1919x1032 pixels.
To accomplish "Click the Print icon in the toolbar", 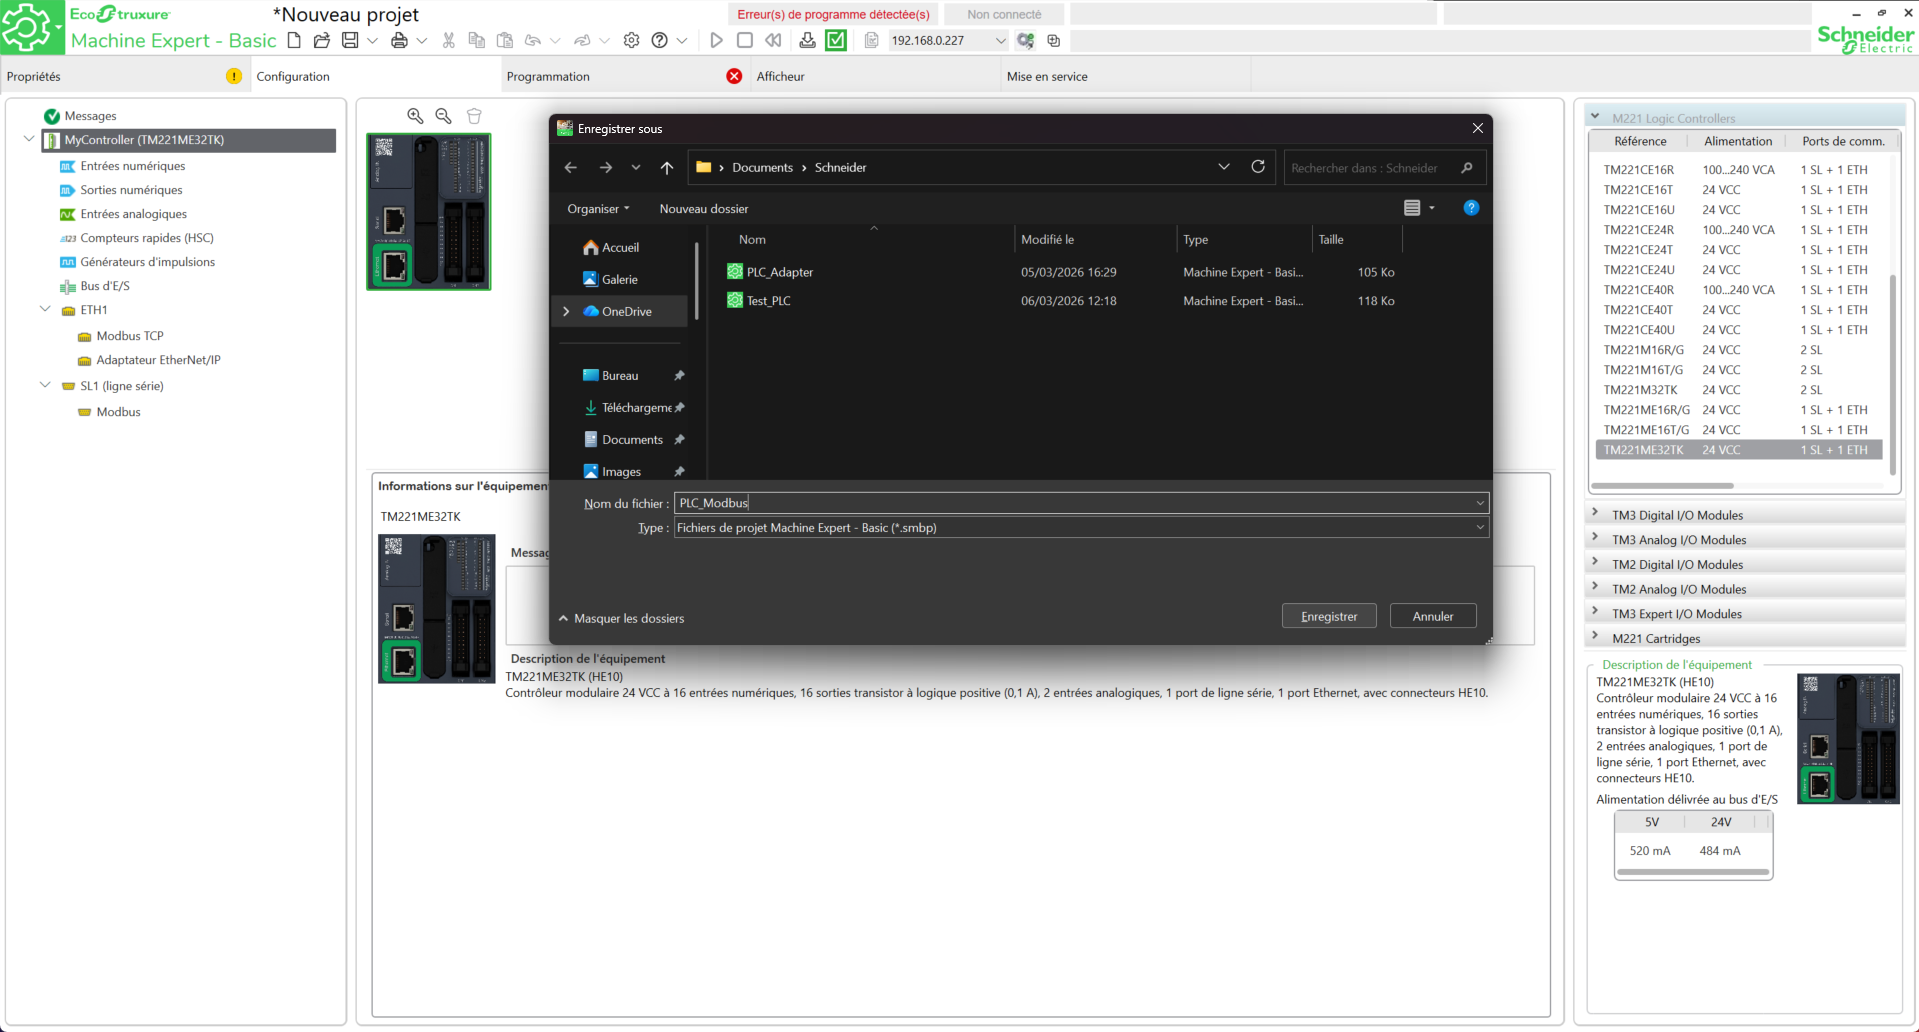I will click(399, 40).
